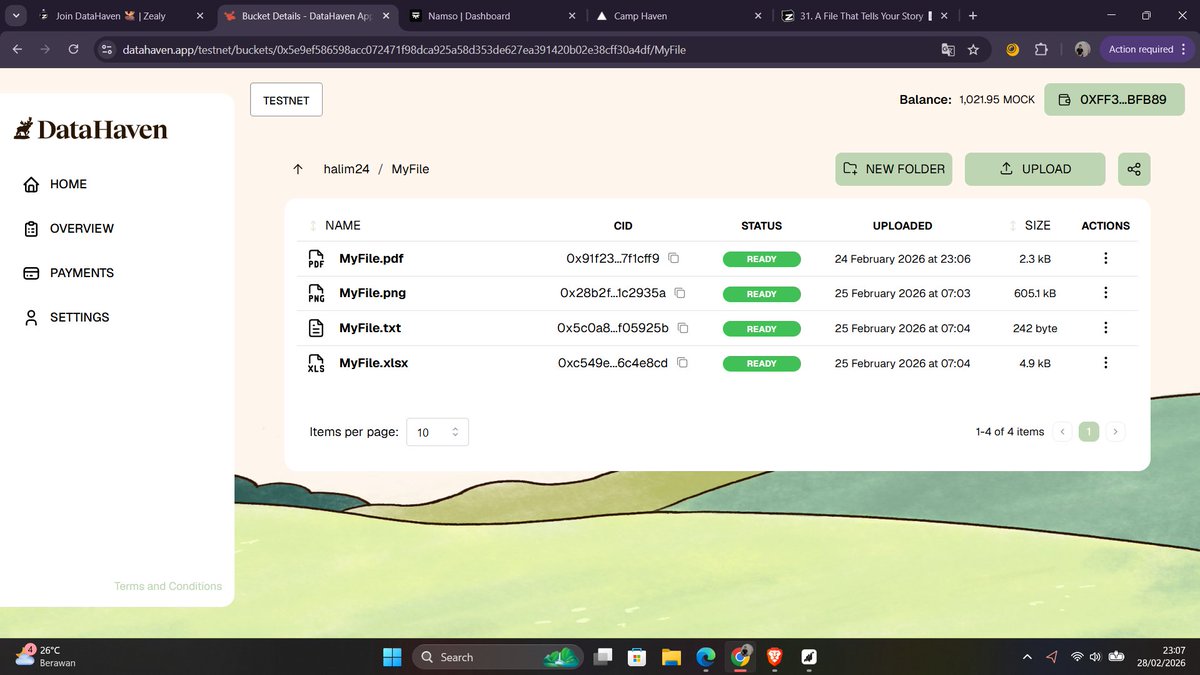The image size is (1200, 675).
Task: Open wallet 0XFF3...BFB89 button
Action: point(1115,100)
